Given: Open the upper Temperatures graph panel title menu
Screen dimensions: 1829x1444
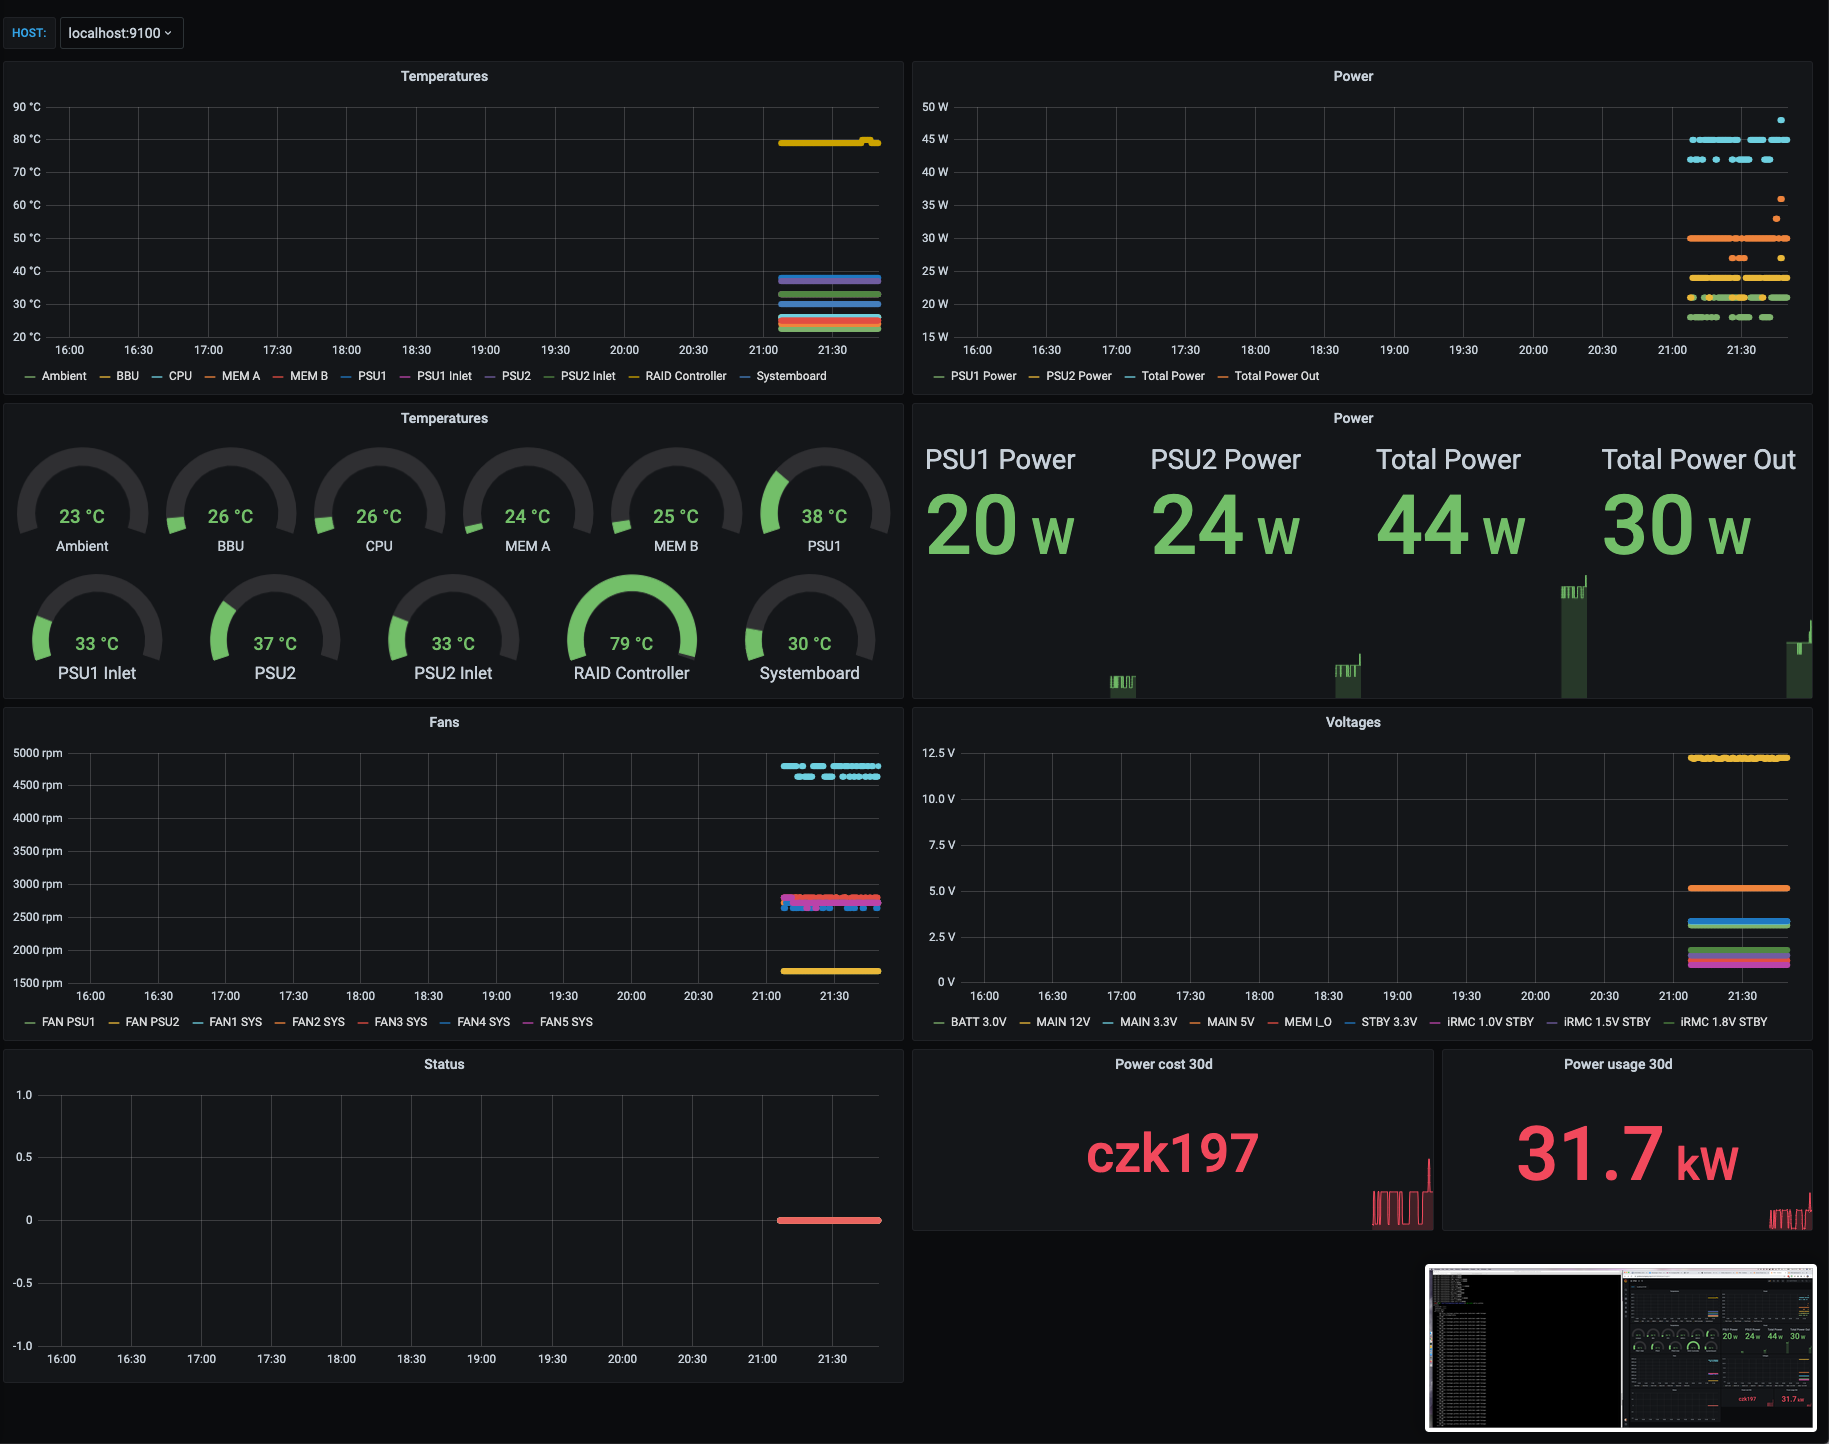Looking at the screenshot, I should [x=444, y=76].
